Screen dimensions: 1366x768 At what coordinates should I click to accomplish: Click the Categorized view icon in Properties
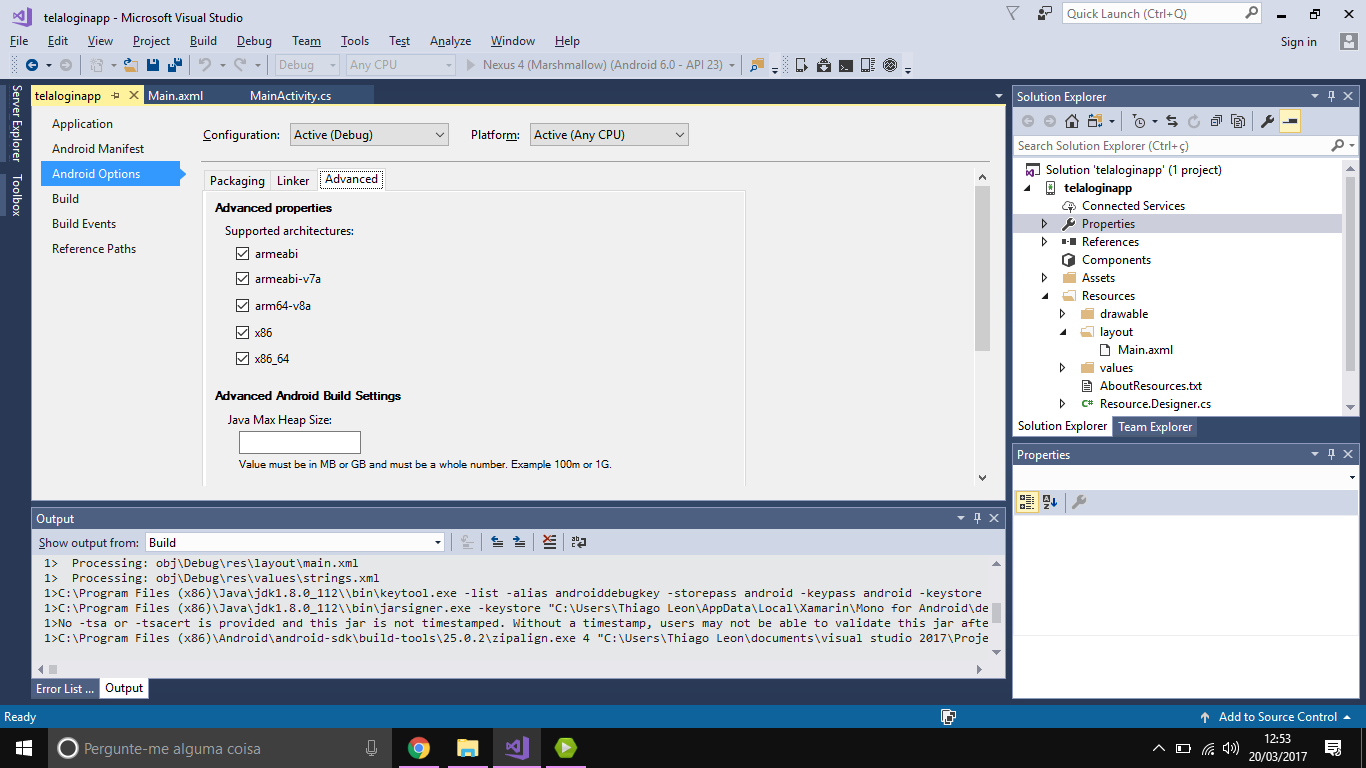point(1027,502)
